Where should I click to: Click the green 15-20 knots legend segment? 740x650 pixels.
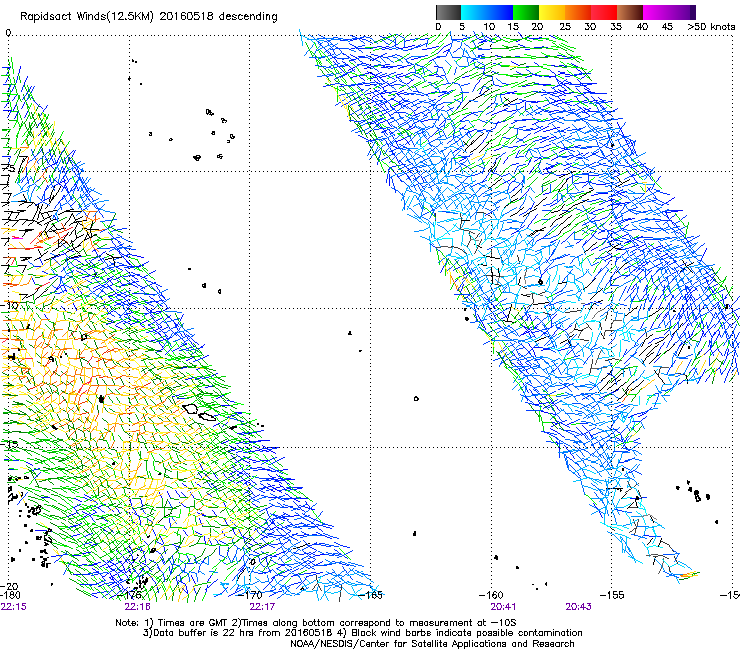526,12
